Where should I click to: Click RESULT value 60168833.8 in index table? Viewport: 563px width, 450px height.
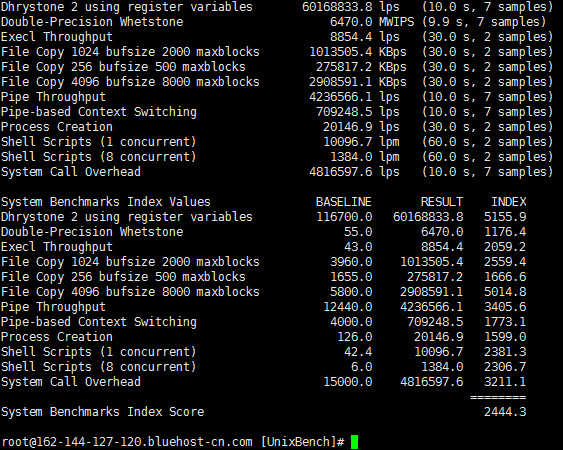pyautogui.click(x=428, y=217)
